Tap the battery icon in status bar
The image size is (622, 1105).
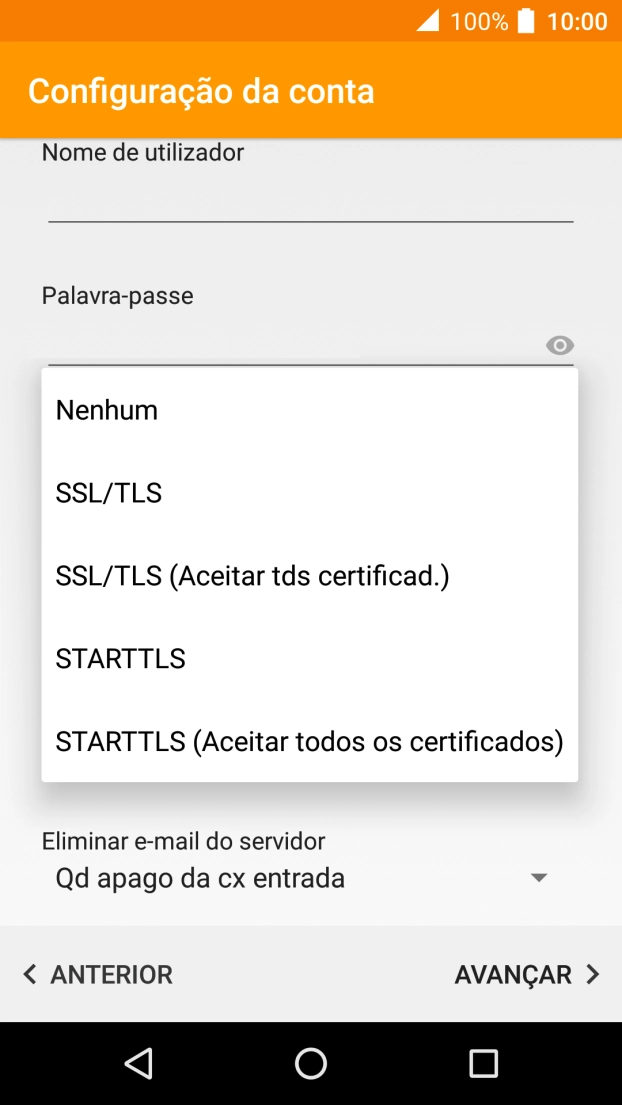pos(524,20)
